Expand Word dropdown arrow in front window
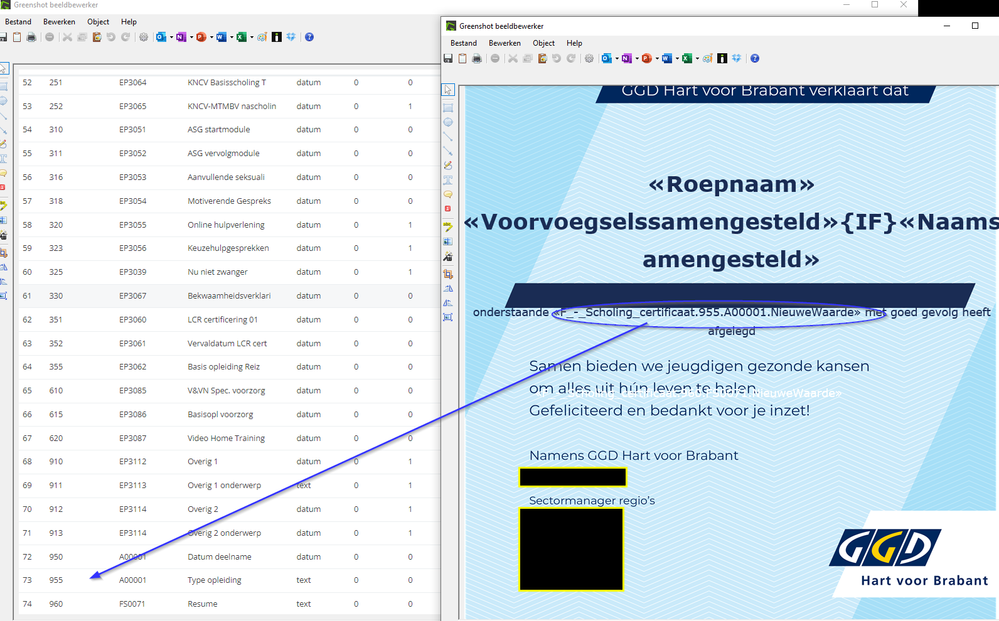The width and height of the screenshot is (999, 621). point(677,59)
